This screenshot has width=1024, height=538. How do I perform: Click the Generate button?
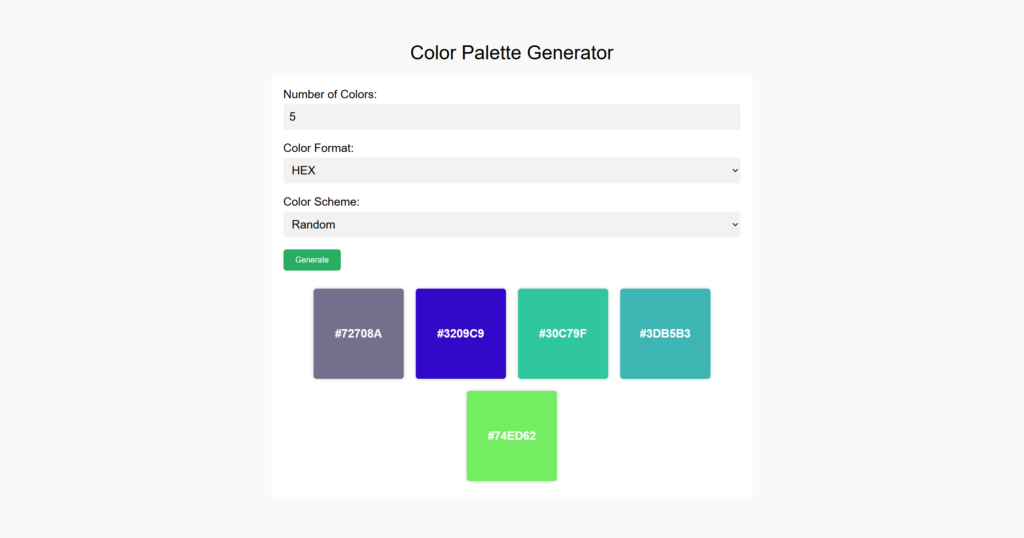pyautogui.click(x=311, y=260)
